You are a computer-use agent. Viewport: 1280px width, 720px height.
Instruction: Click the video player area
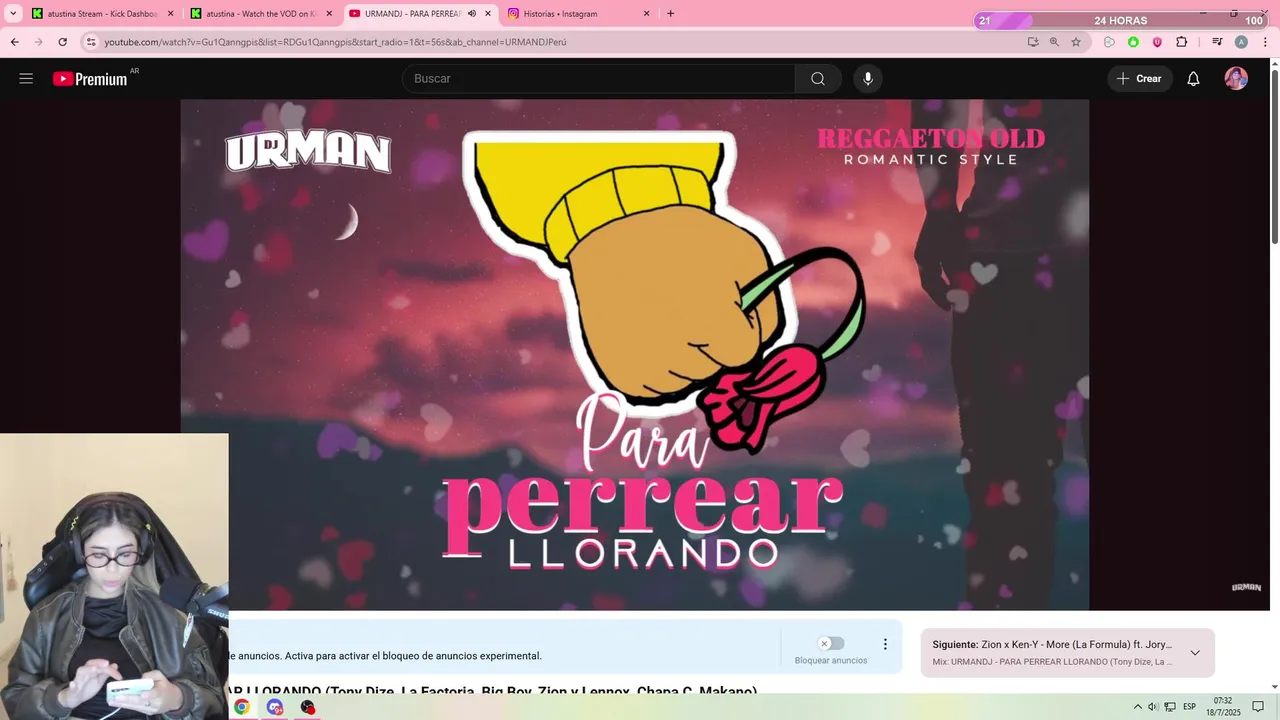coord(635,355)
